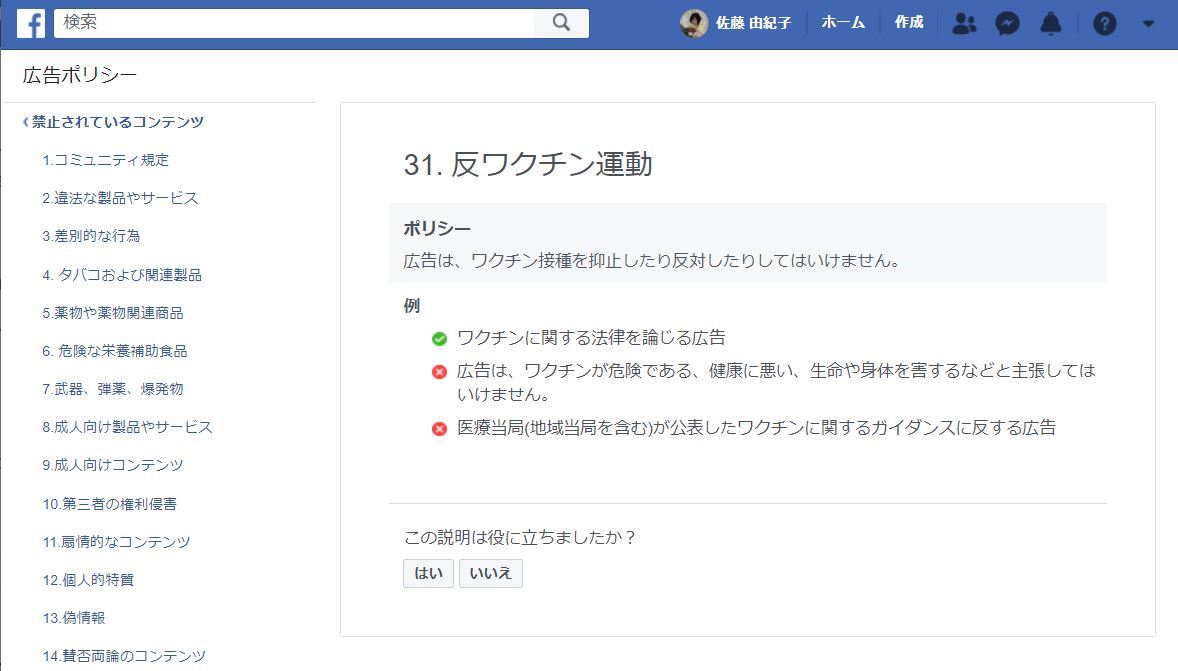This screenshot has height=671, width=1178.
Task: Click いいえ feedback button
Action: click(491, 573)
